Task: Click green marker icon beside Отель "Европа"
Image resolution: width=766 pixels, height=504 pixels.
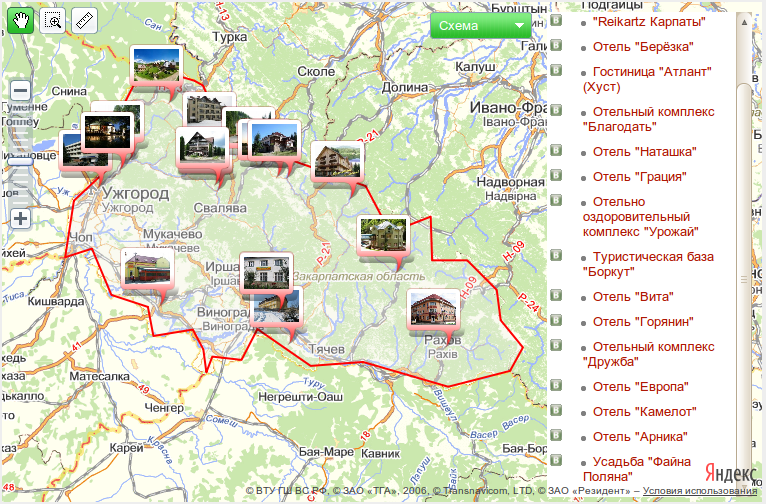Action: pos(556,385)
